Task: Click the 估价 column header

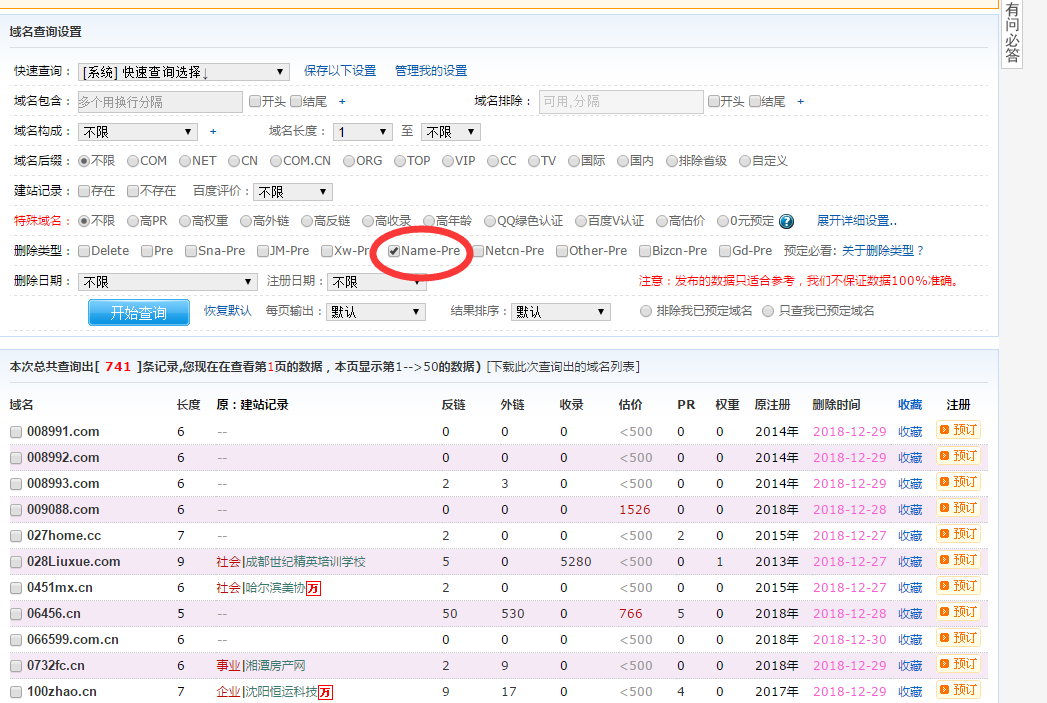Action: [630, 405]
